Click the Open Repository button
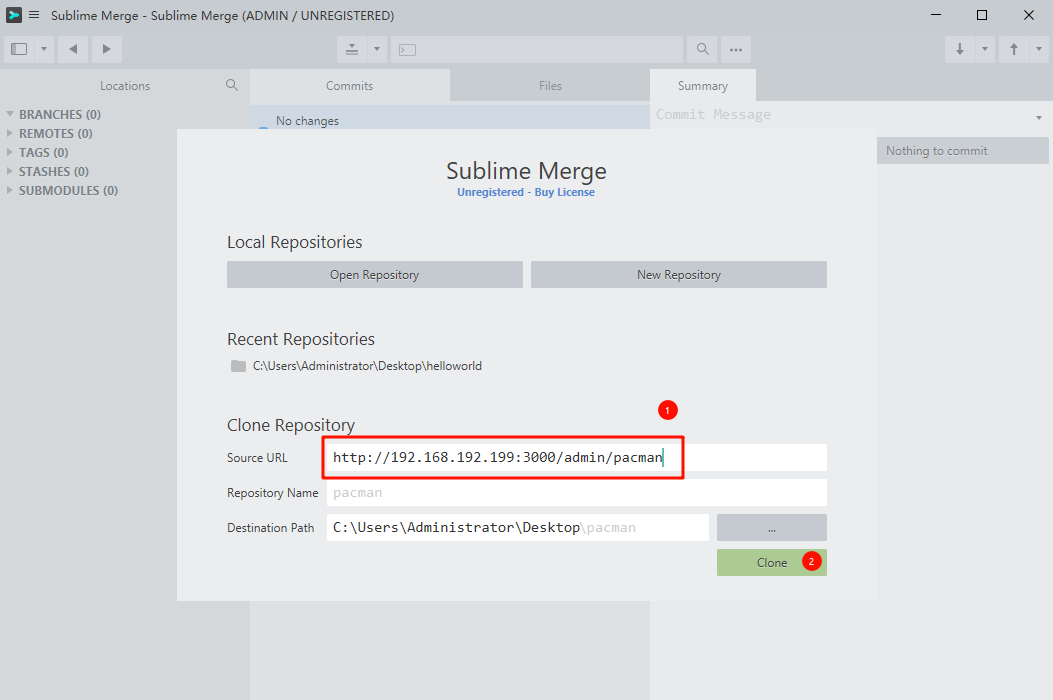This screenshot has height=700, width=1053. click(374, 275)
